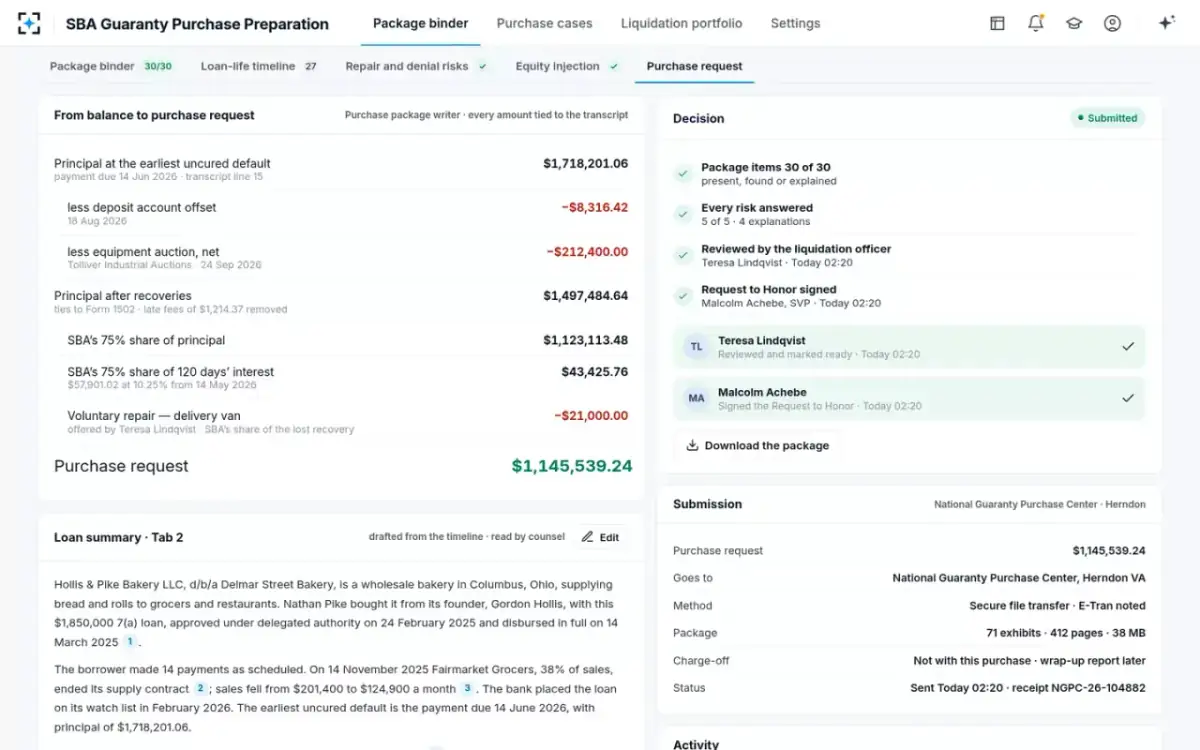
Task: Click the checkmark on Malcolm Achebe's card
Action: tap(1128, 398)
